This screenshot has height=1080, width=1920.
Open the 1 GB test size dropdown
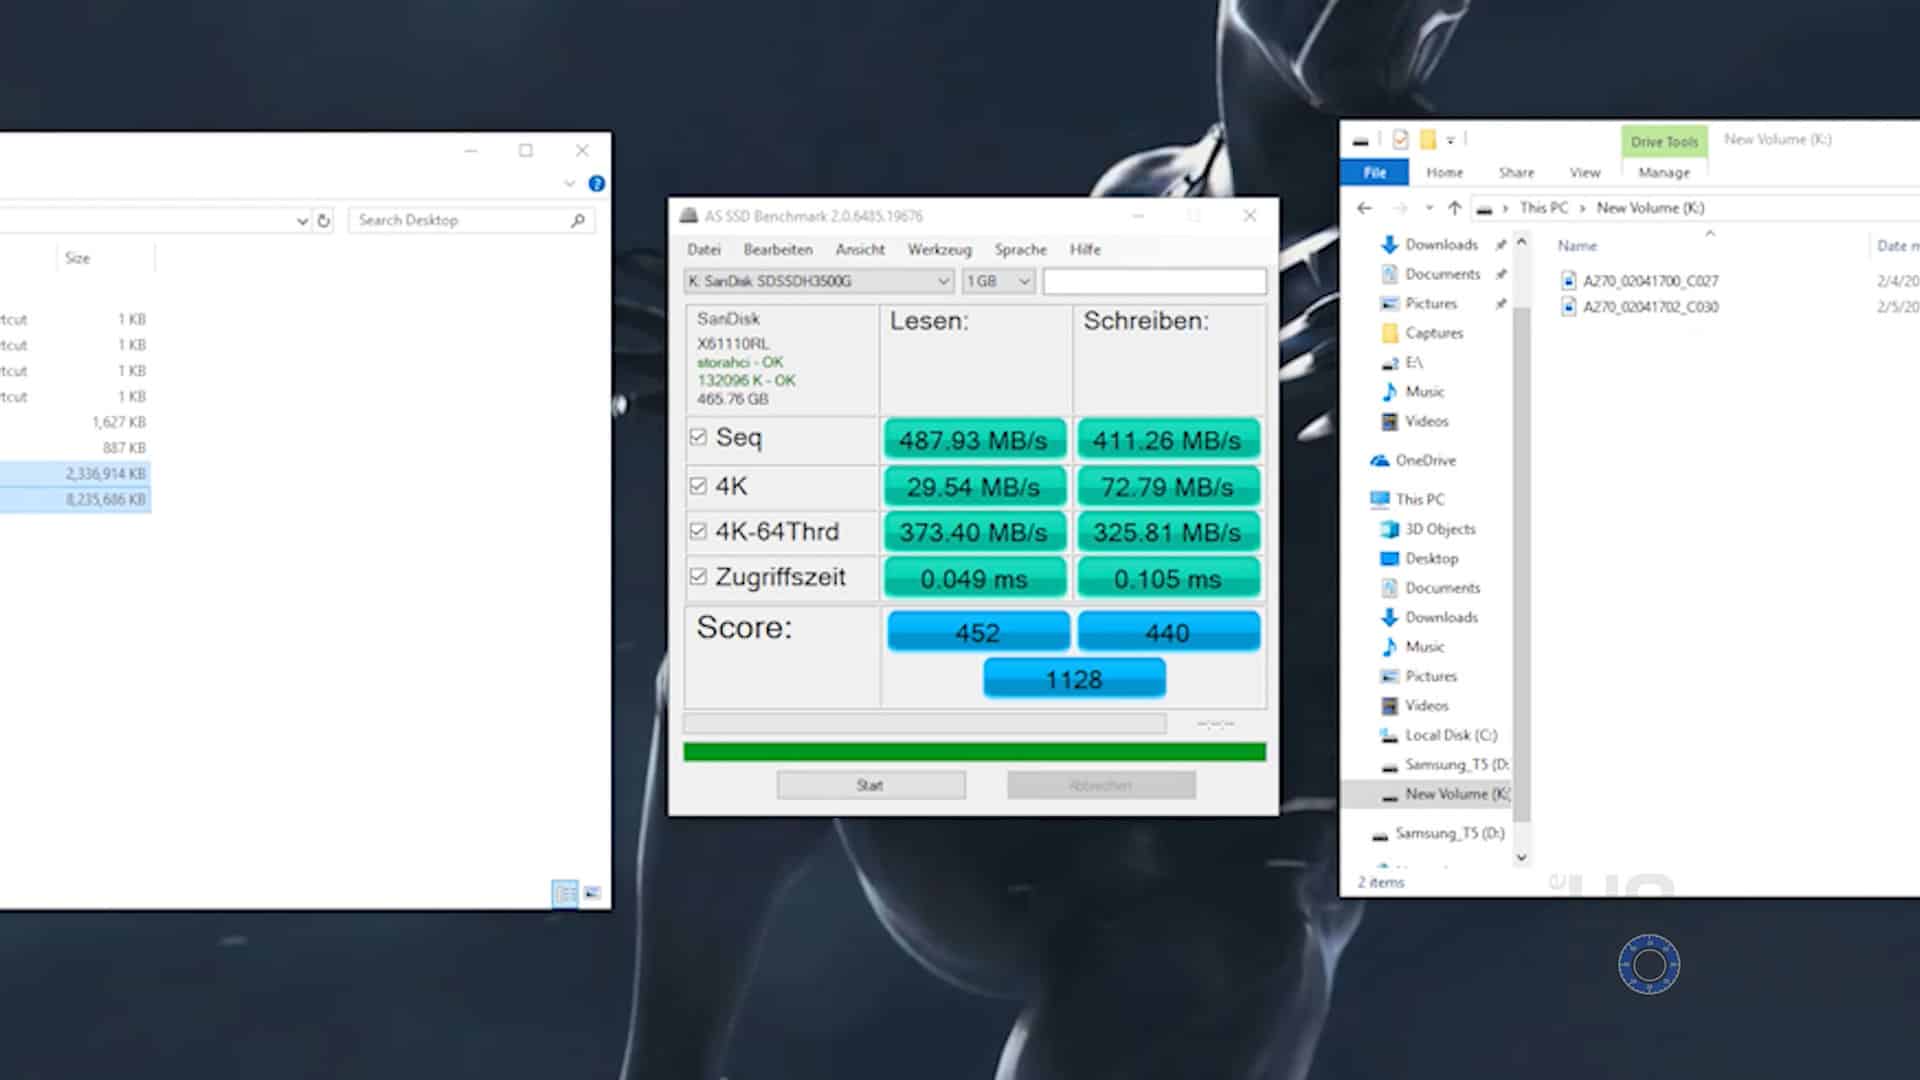(x=1023, y=282)
